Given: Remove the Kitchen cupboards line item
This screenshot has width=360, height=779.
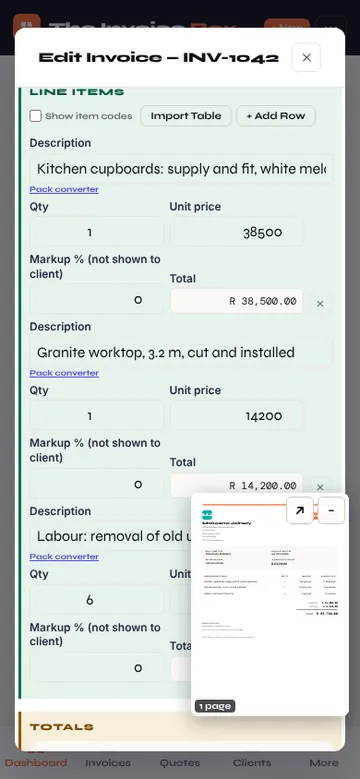Looking at the screenshot, I should coord(320,304).
